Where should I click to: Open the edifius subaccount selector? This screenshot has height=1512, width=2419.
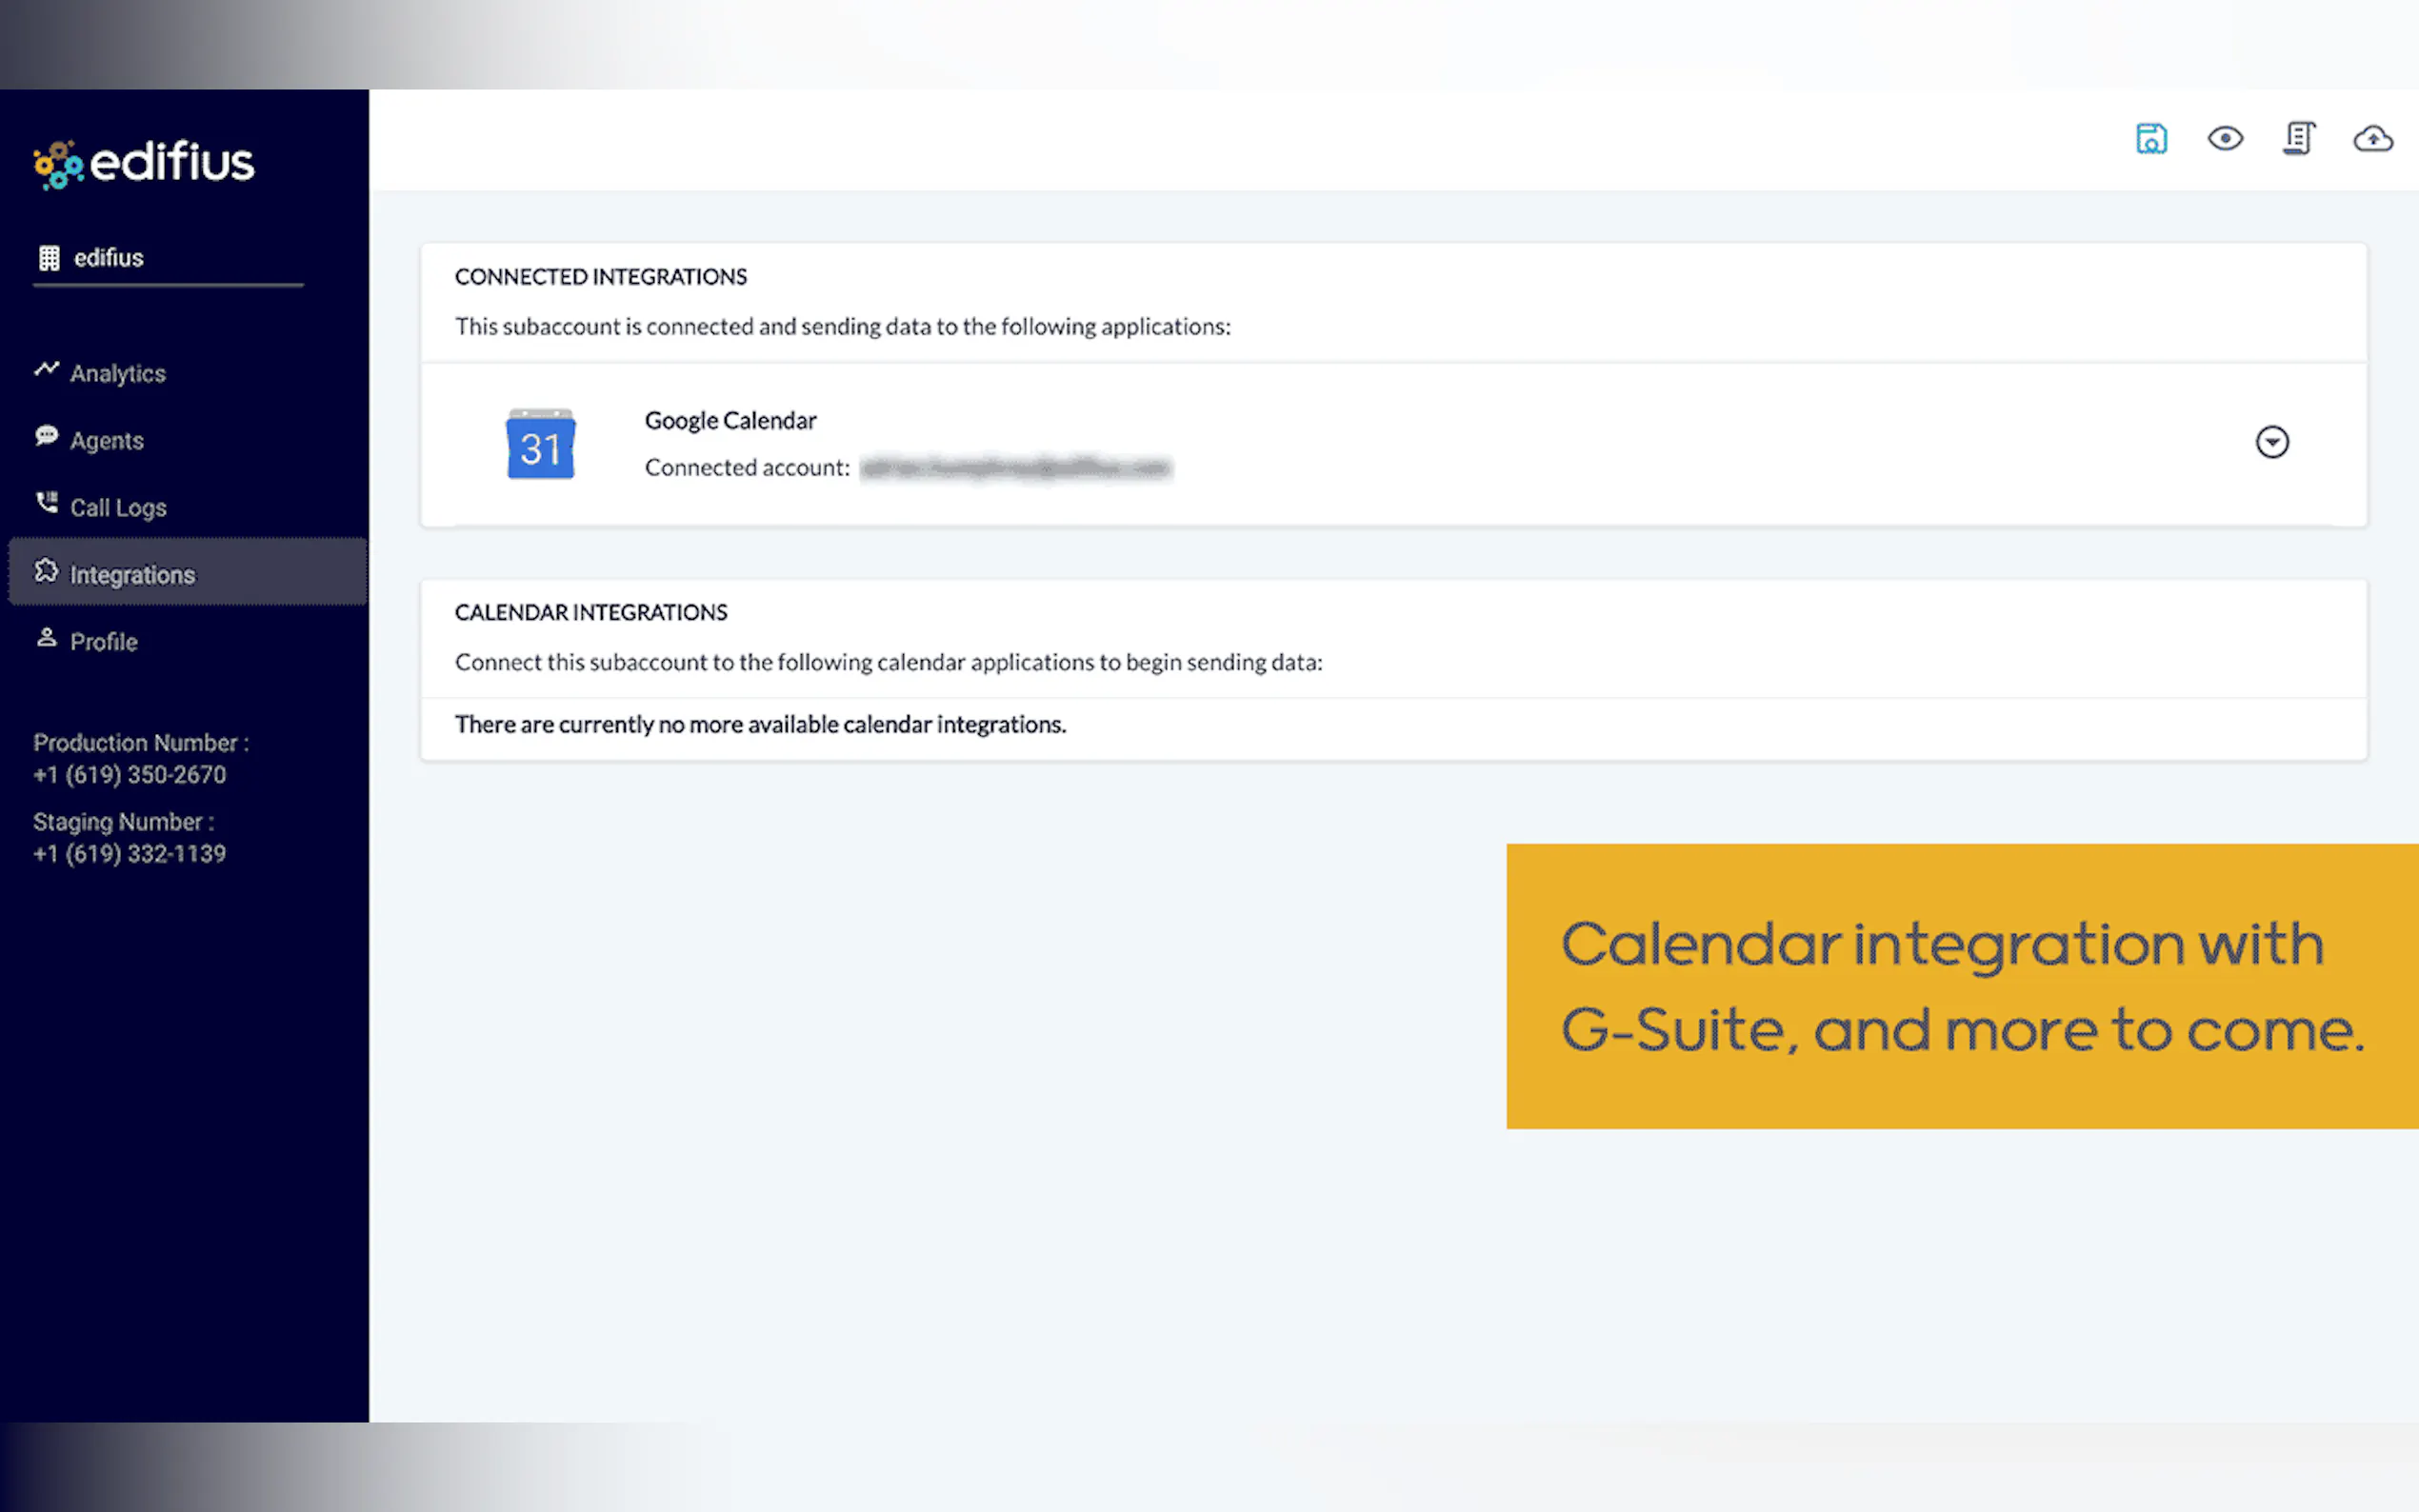[108, 258]
